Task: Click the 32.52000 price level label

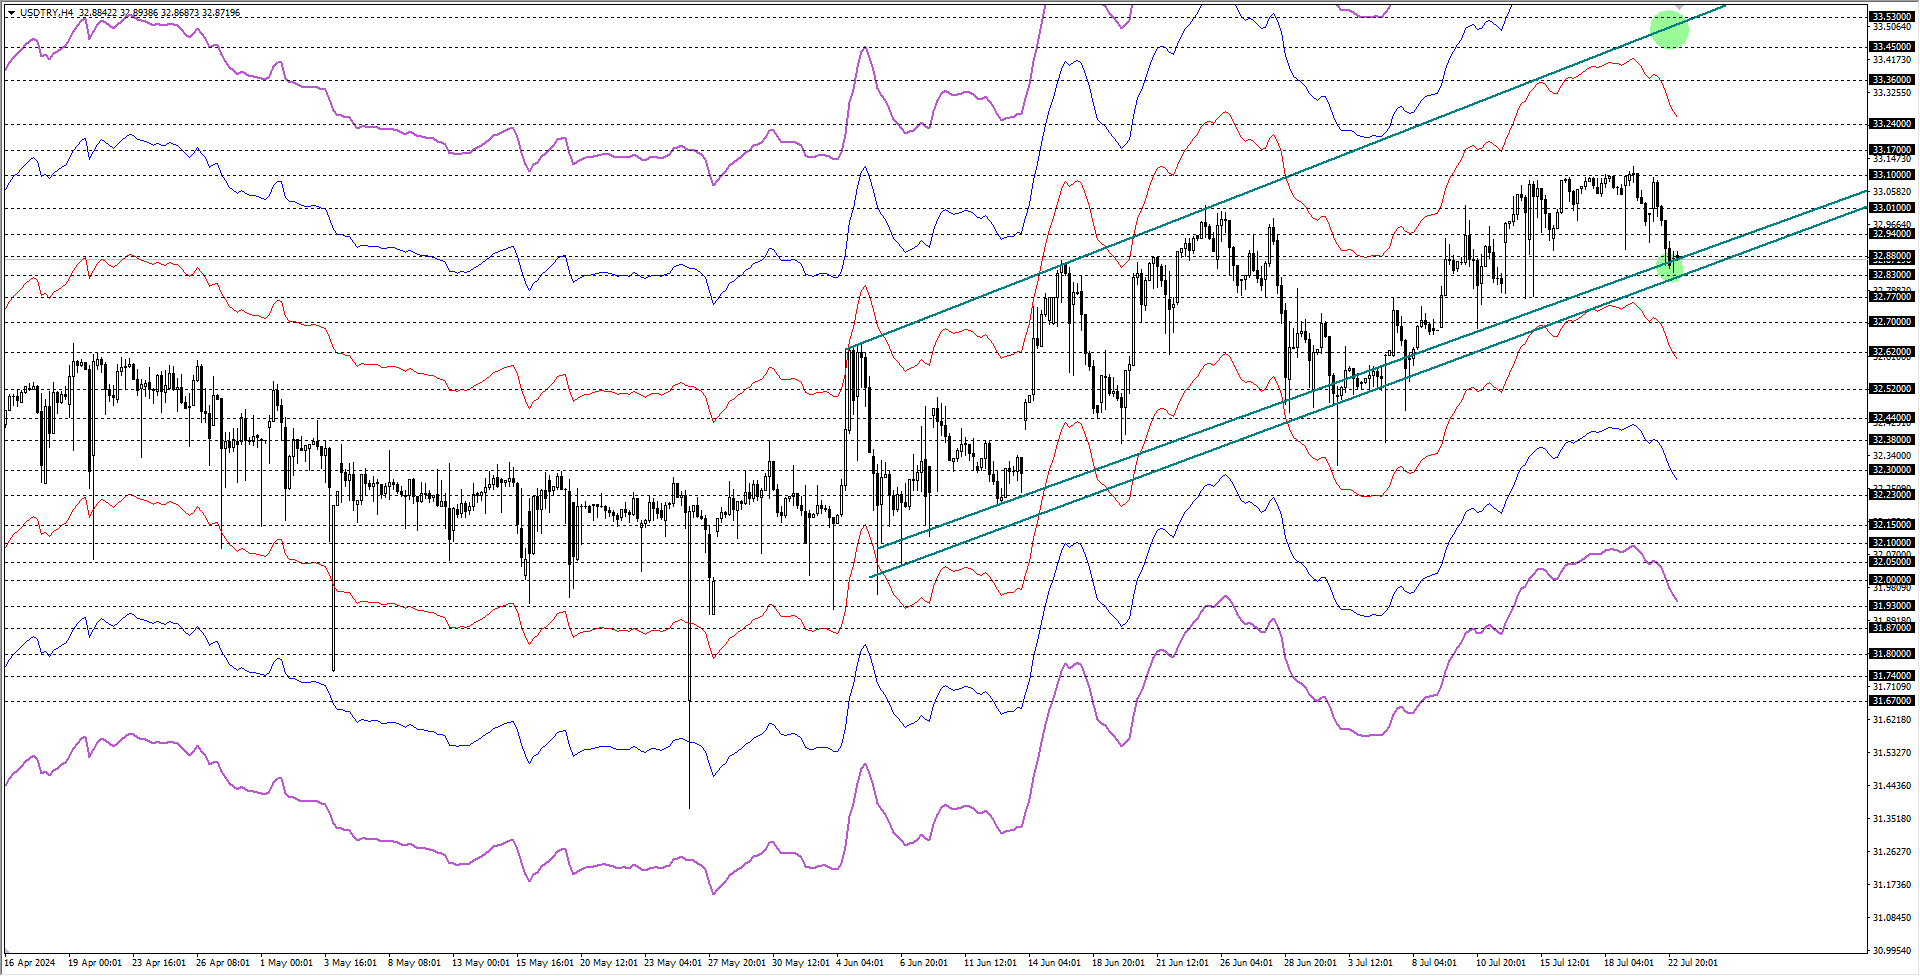Action: click(1891, 389)
